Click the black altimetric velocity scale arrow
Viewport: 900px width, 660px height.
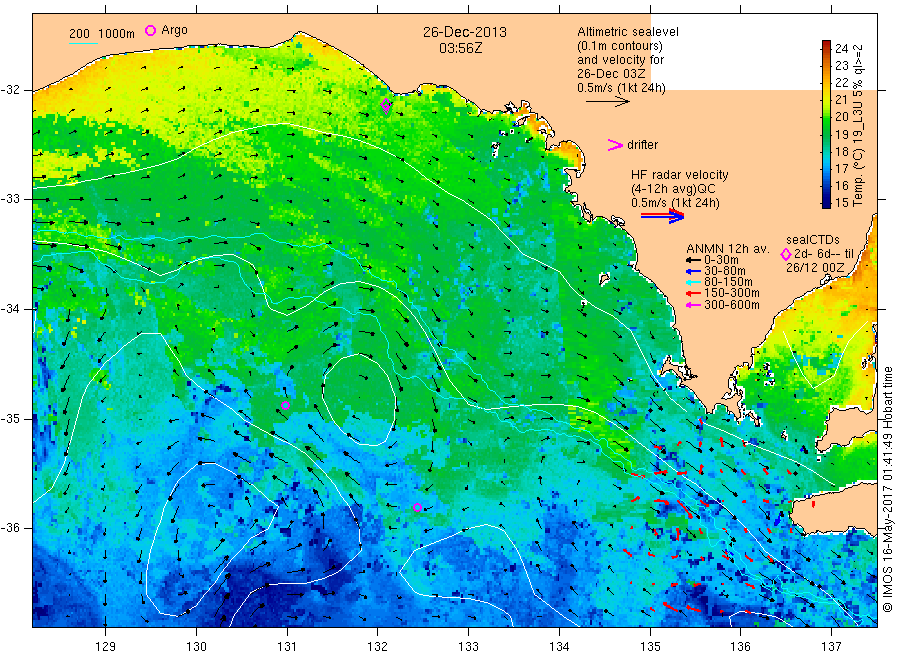tap(607, 102)
